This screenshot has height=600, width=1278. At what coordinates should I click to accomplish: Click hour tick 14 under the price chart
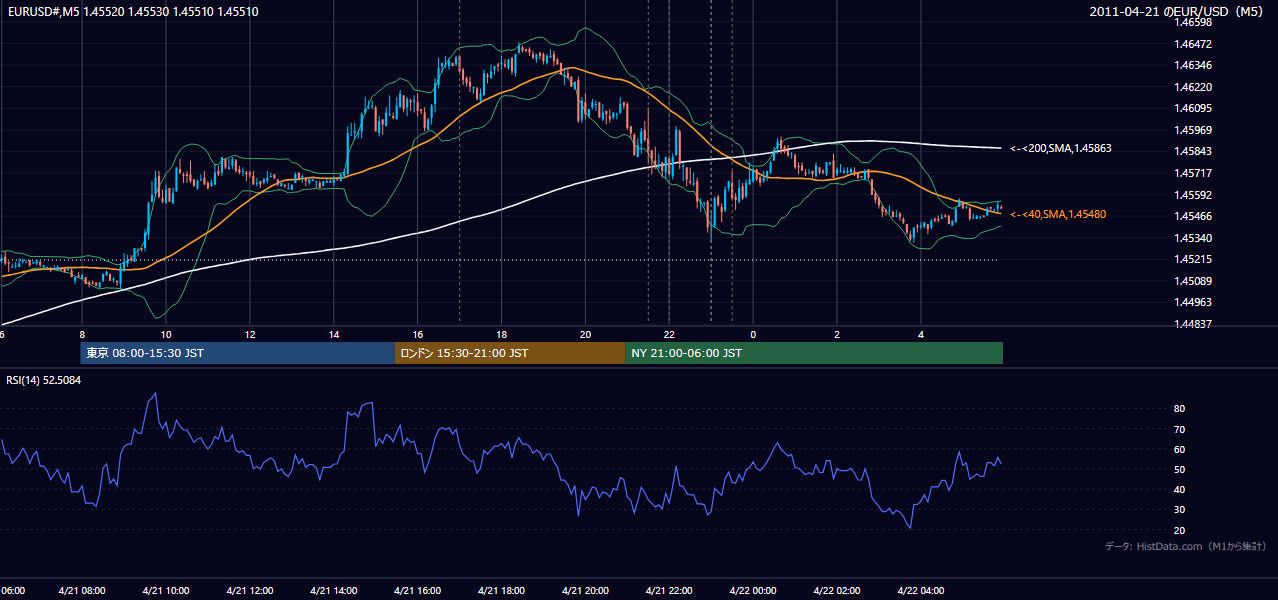pos(334,334)
